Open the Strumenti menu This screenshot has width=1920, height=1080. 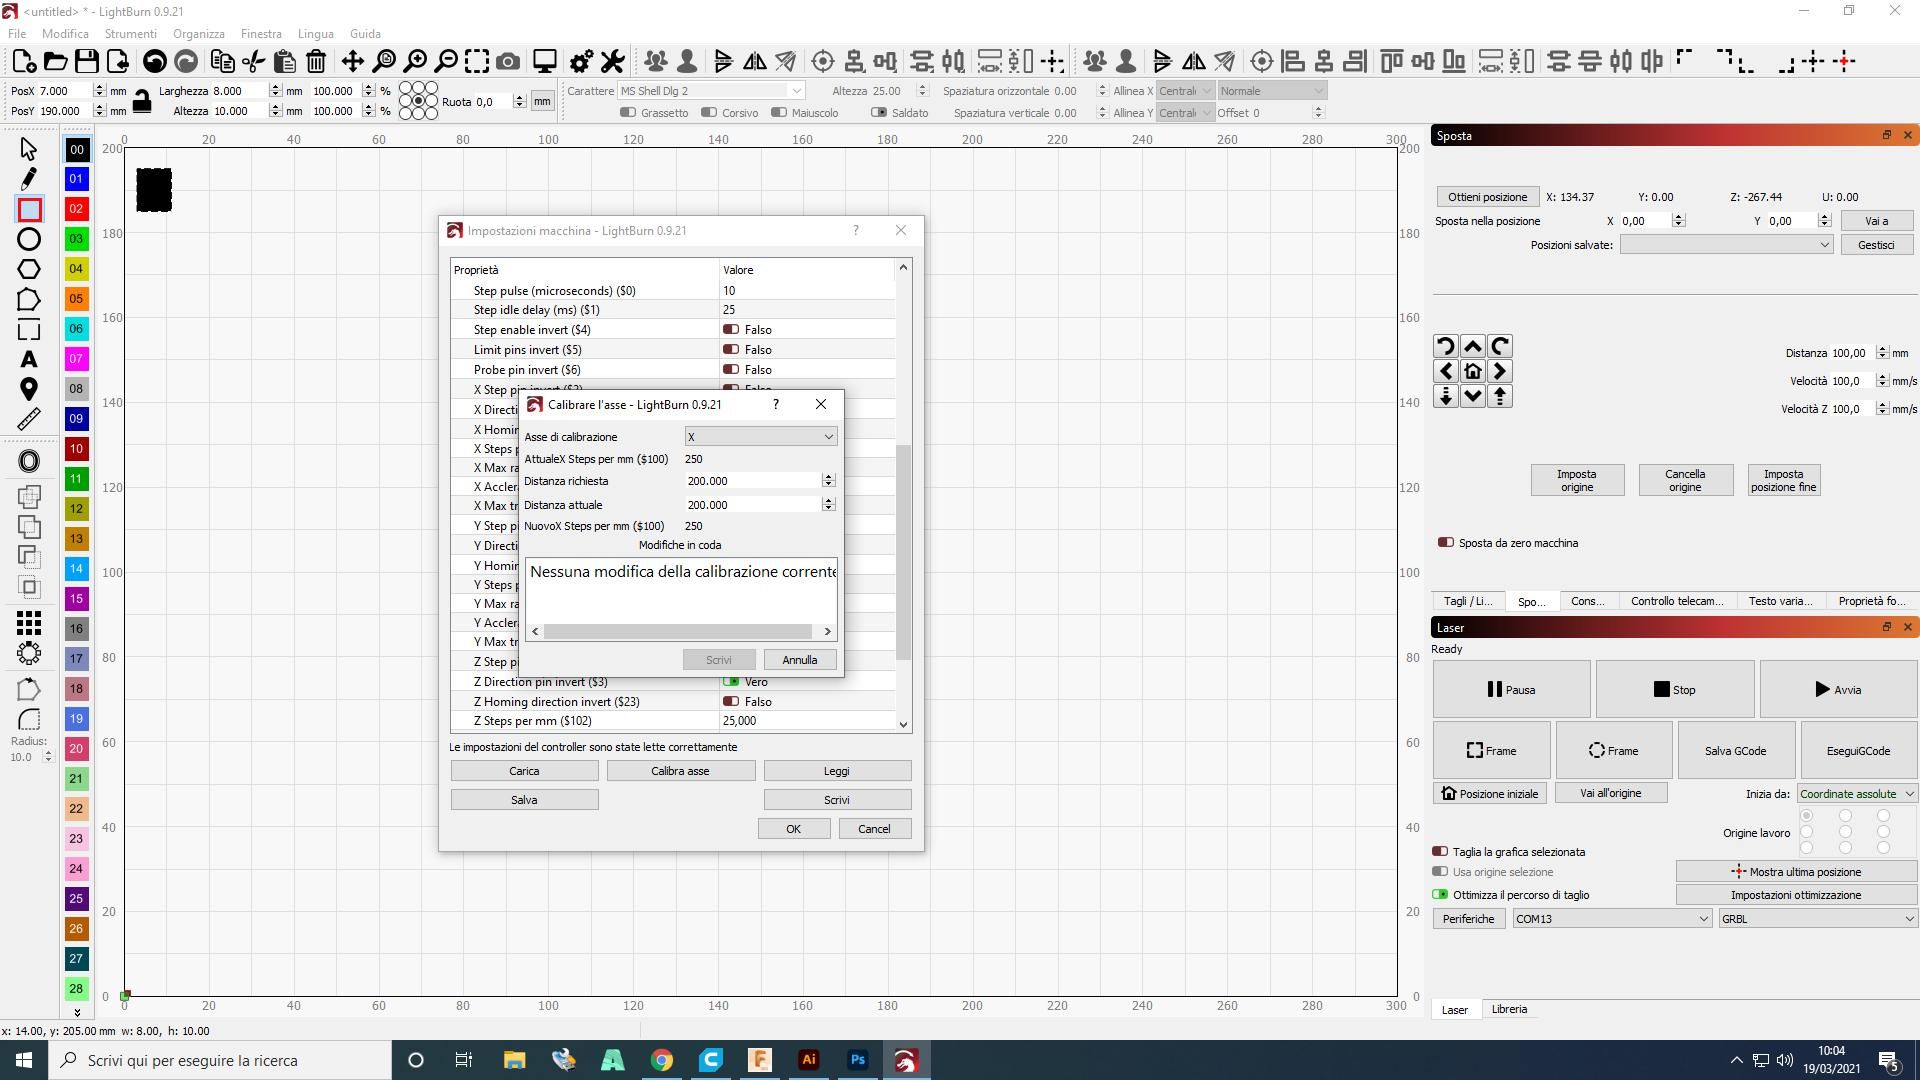pos(130,33)
